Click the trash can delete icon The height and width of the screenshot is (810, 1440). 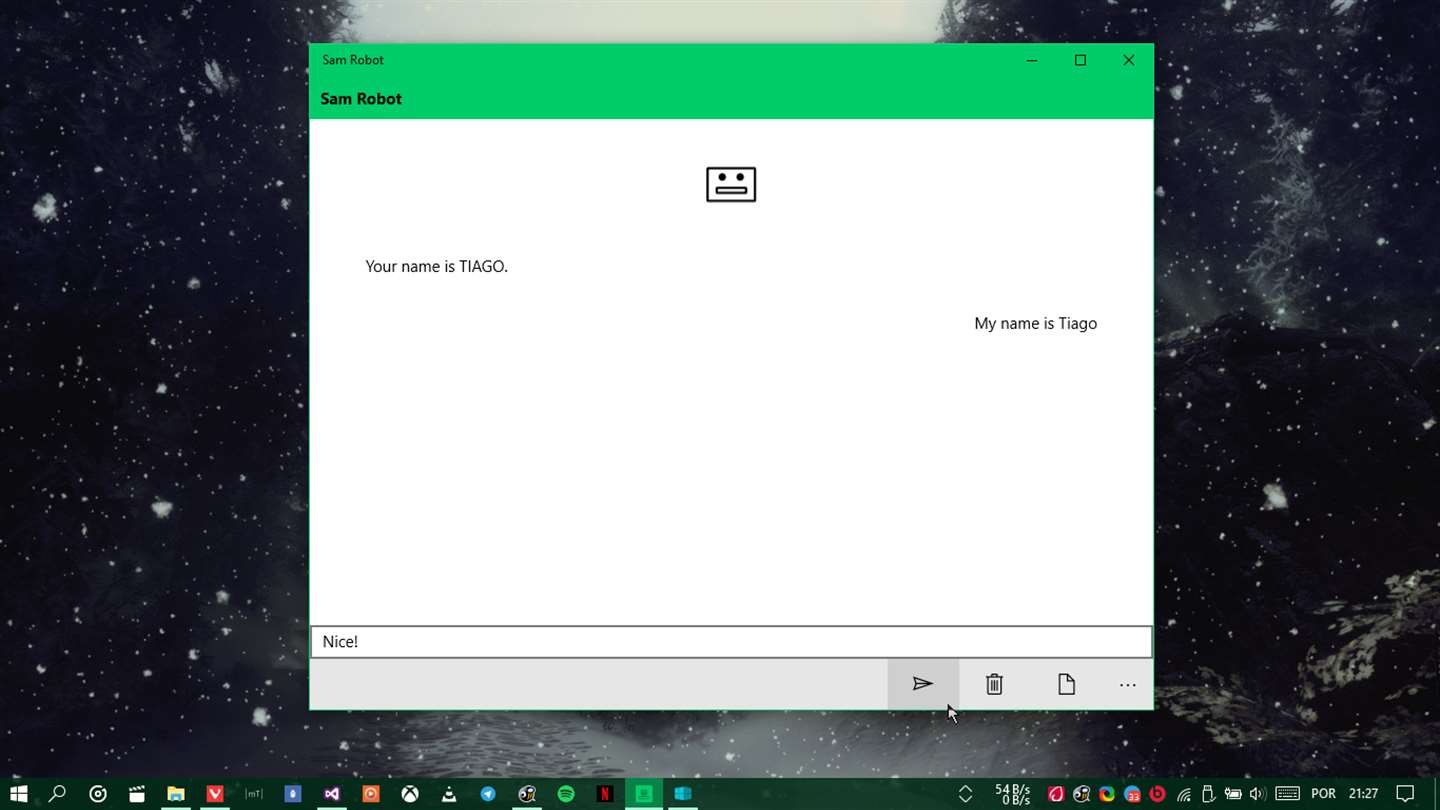click(x=994, y=684)
